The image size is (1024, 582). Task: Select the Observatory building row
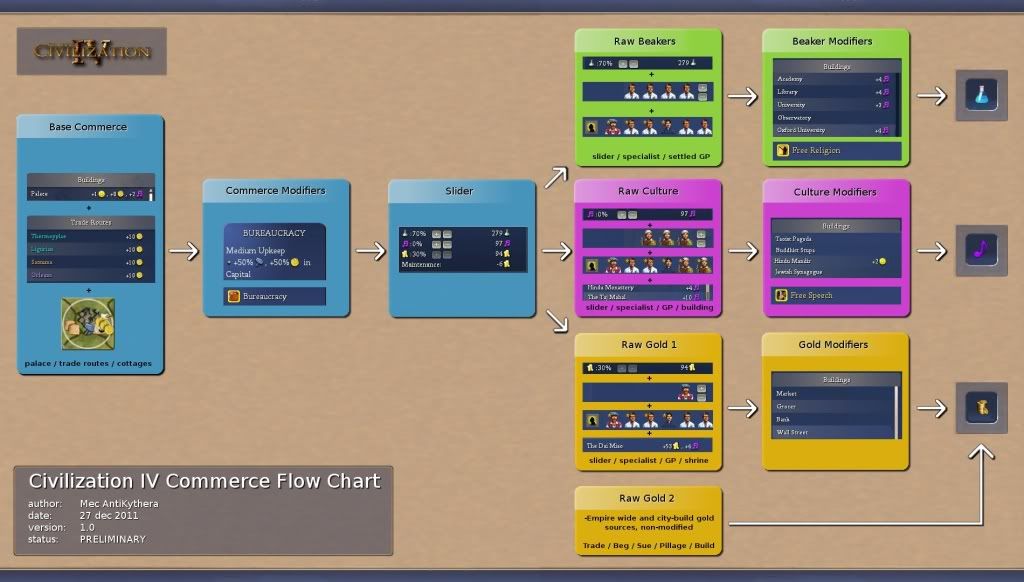pos(834,118)
